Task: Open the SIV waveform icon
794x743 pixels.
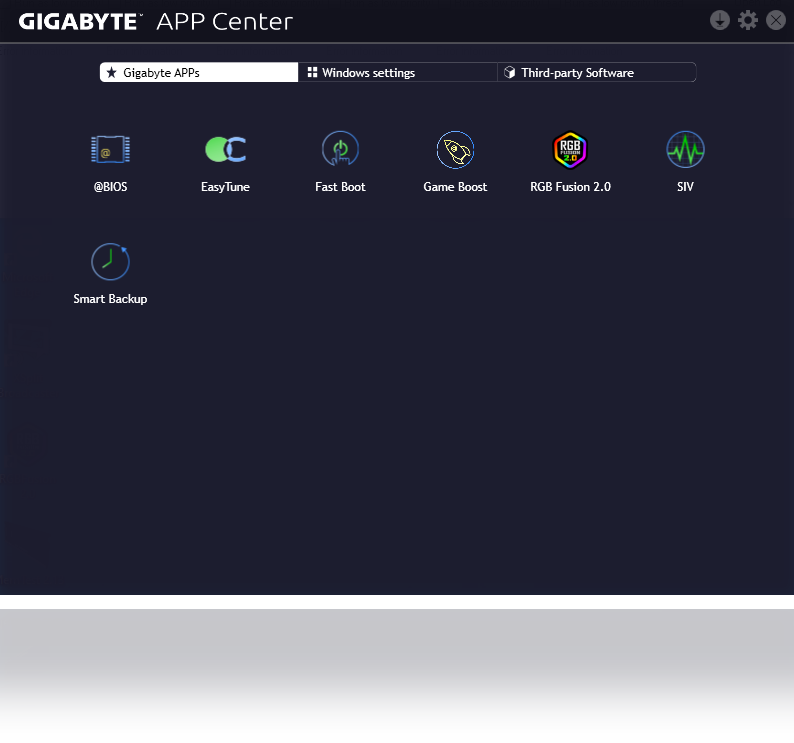Action: tap(685, 151)
